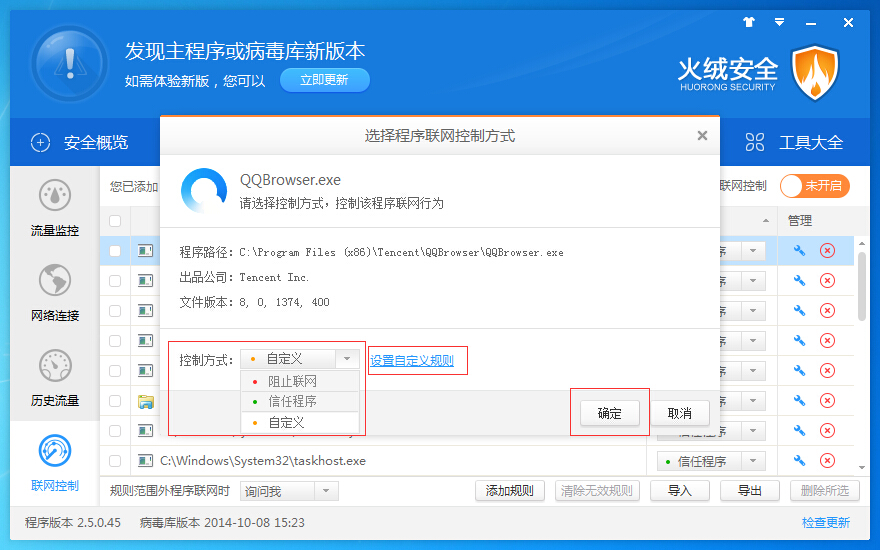Switch to 网络连接 sidebar tab
Screen dimensions: 880x550
pos(55,294)
